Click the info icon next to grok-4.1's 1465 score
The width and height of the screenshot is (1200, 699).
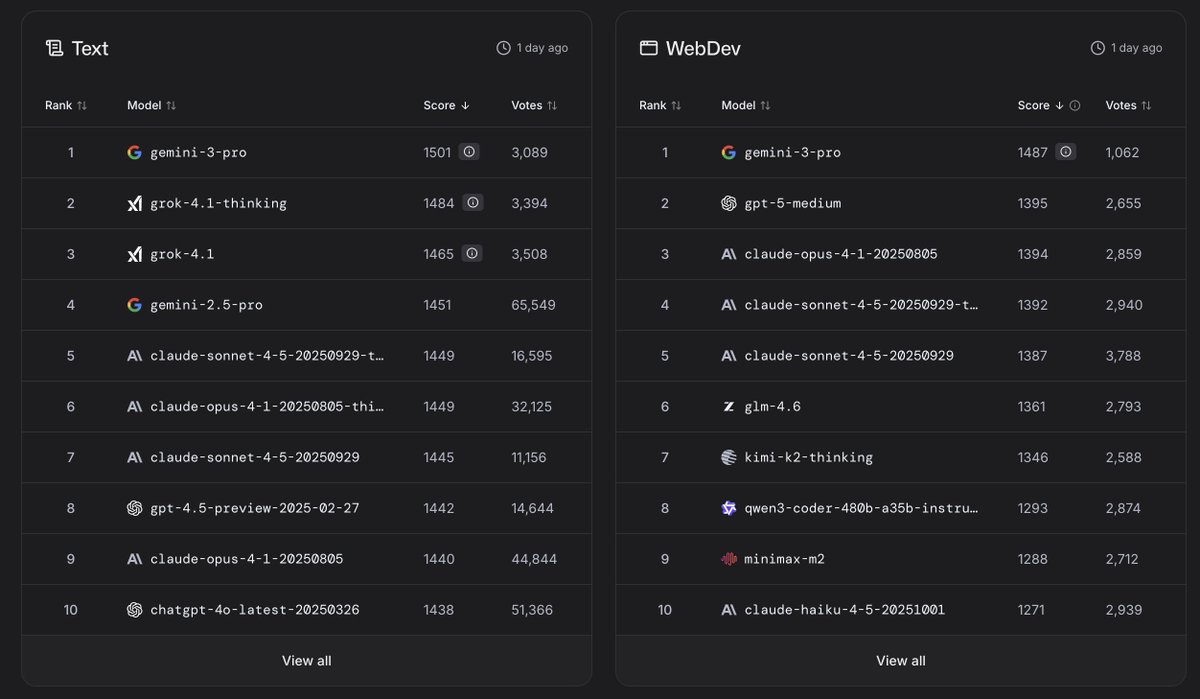tap(471, 253)
